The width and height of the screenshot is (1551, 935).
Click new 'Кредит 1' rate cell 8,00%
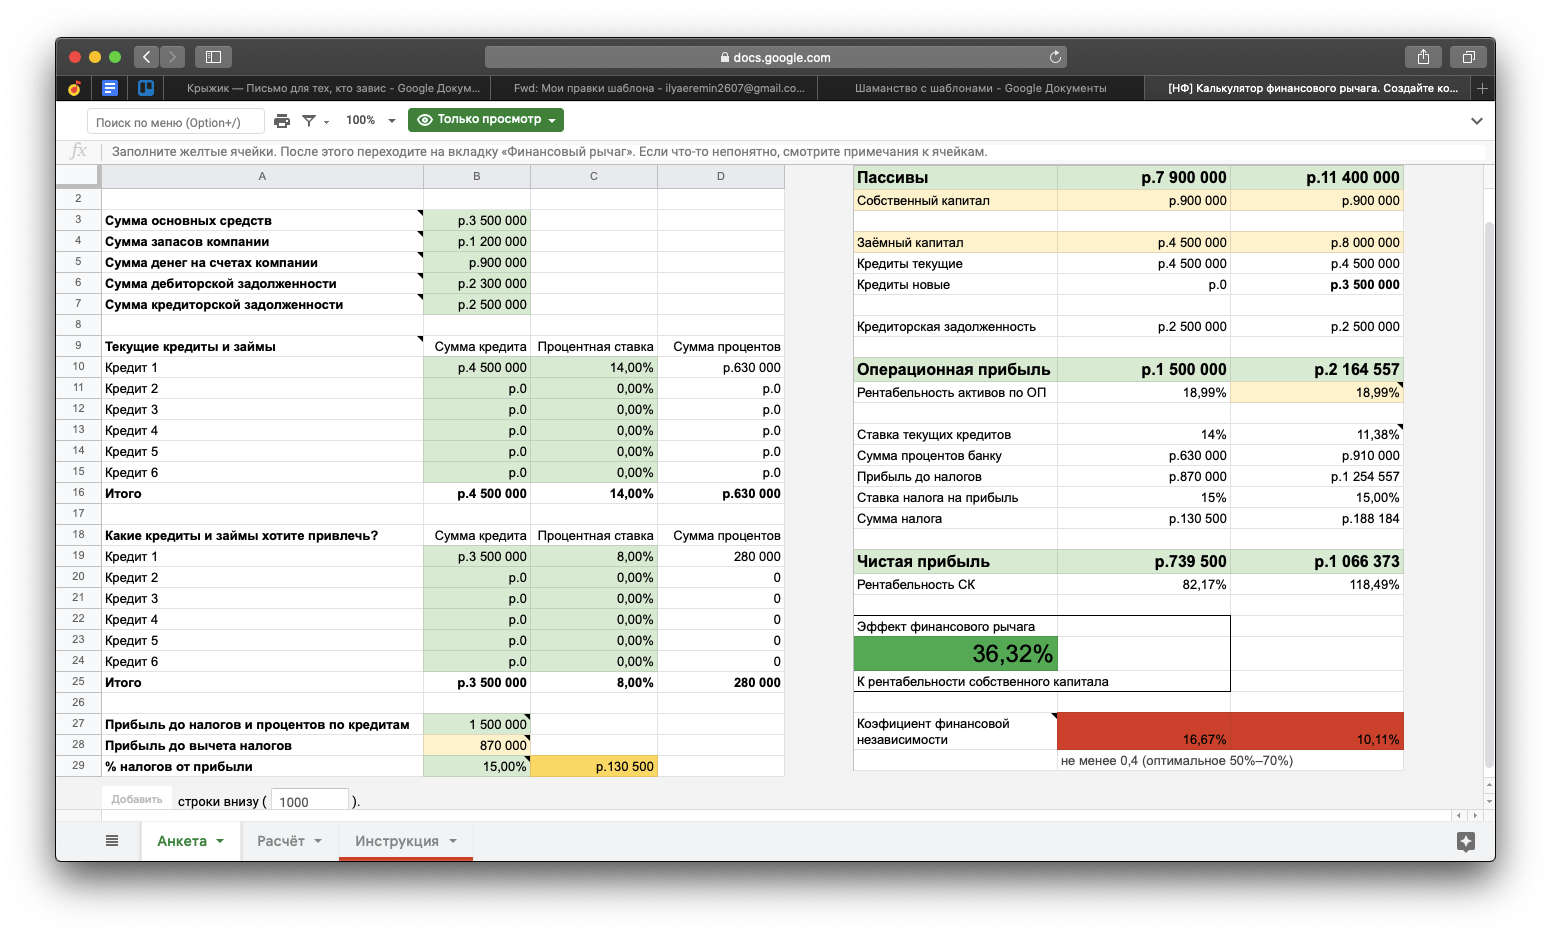pos(594,556)
